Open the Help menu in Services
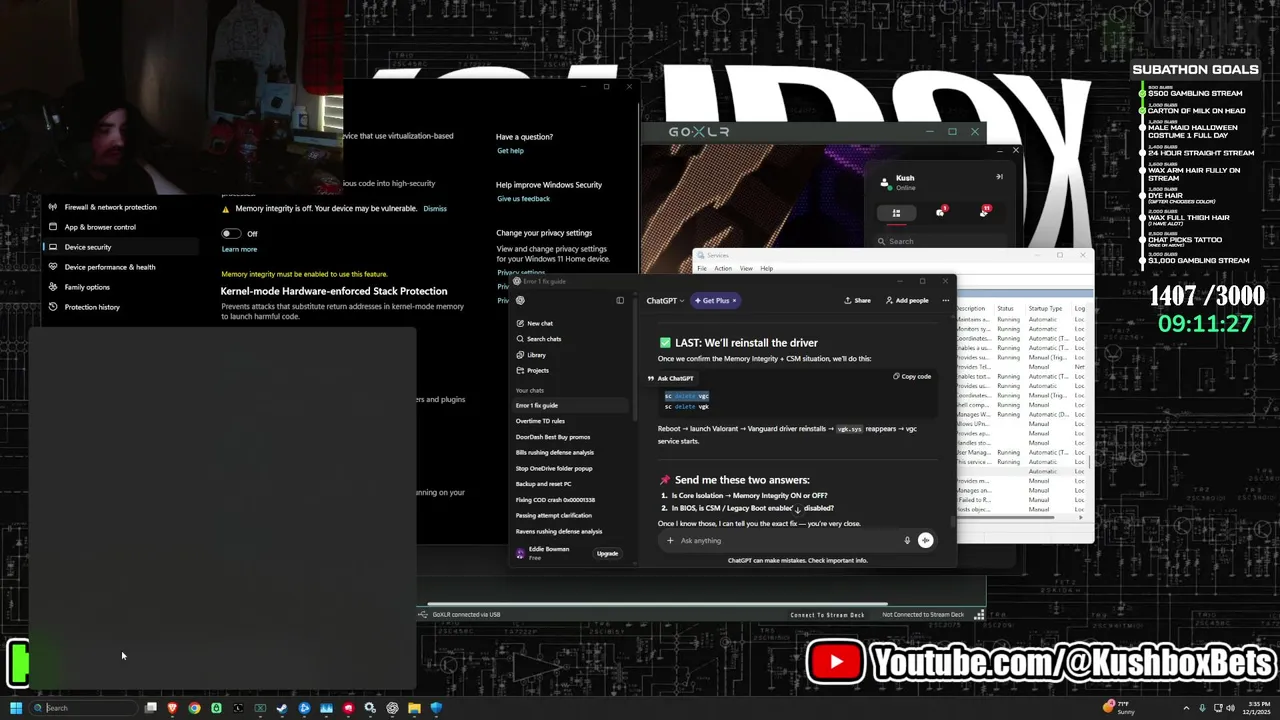Screen dimensions: 1280x720 tap(766, 268)
